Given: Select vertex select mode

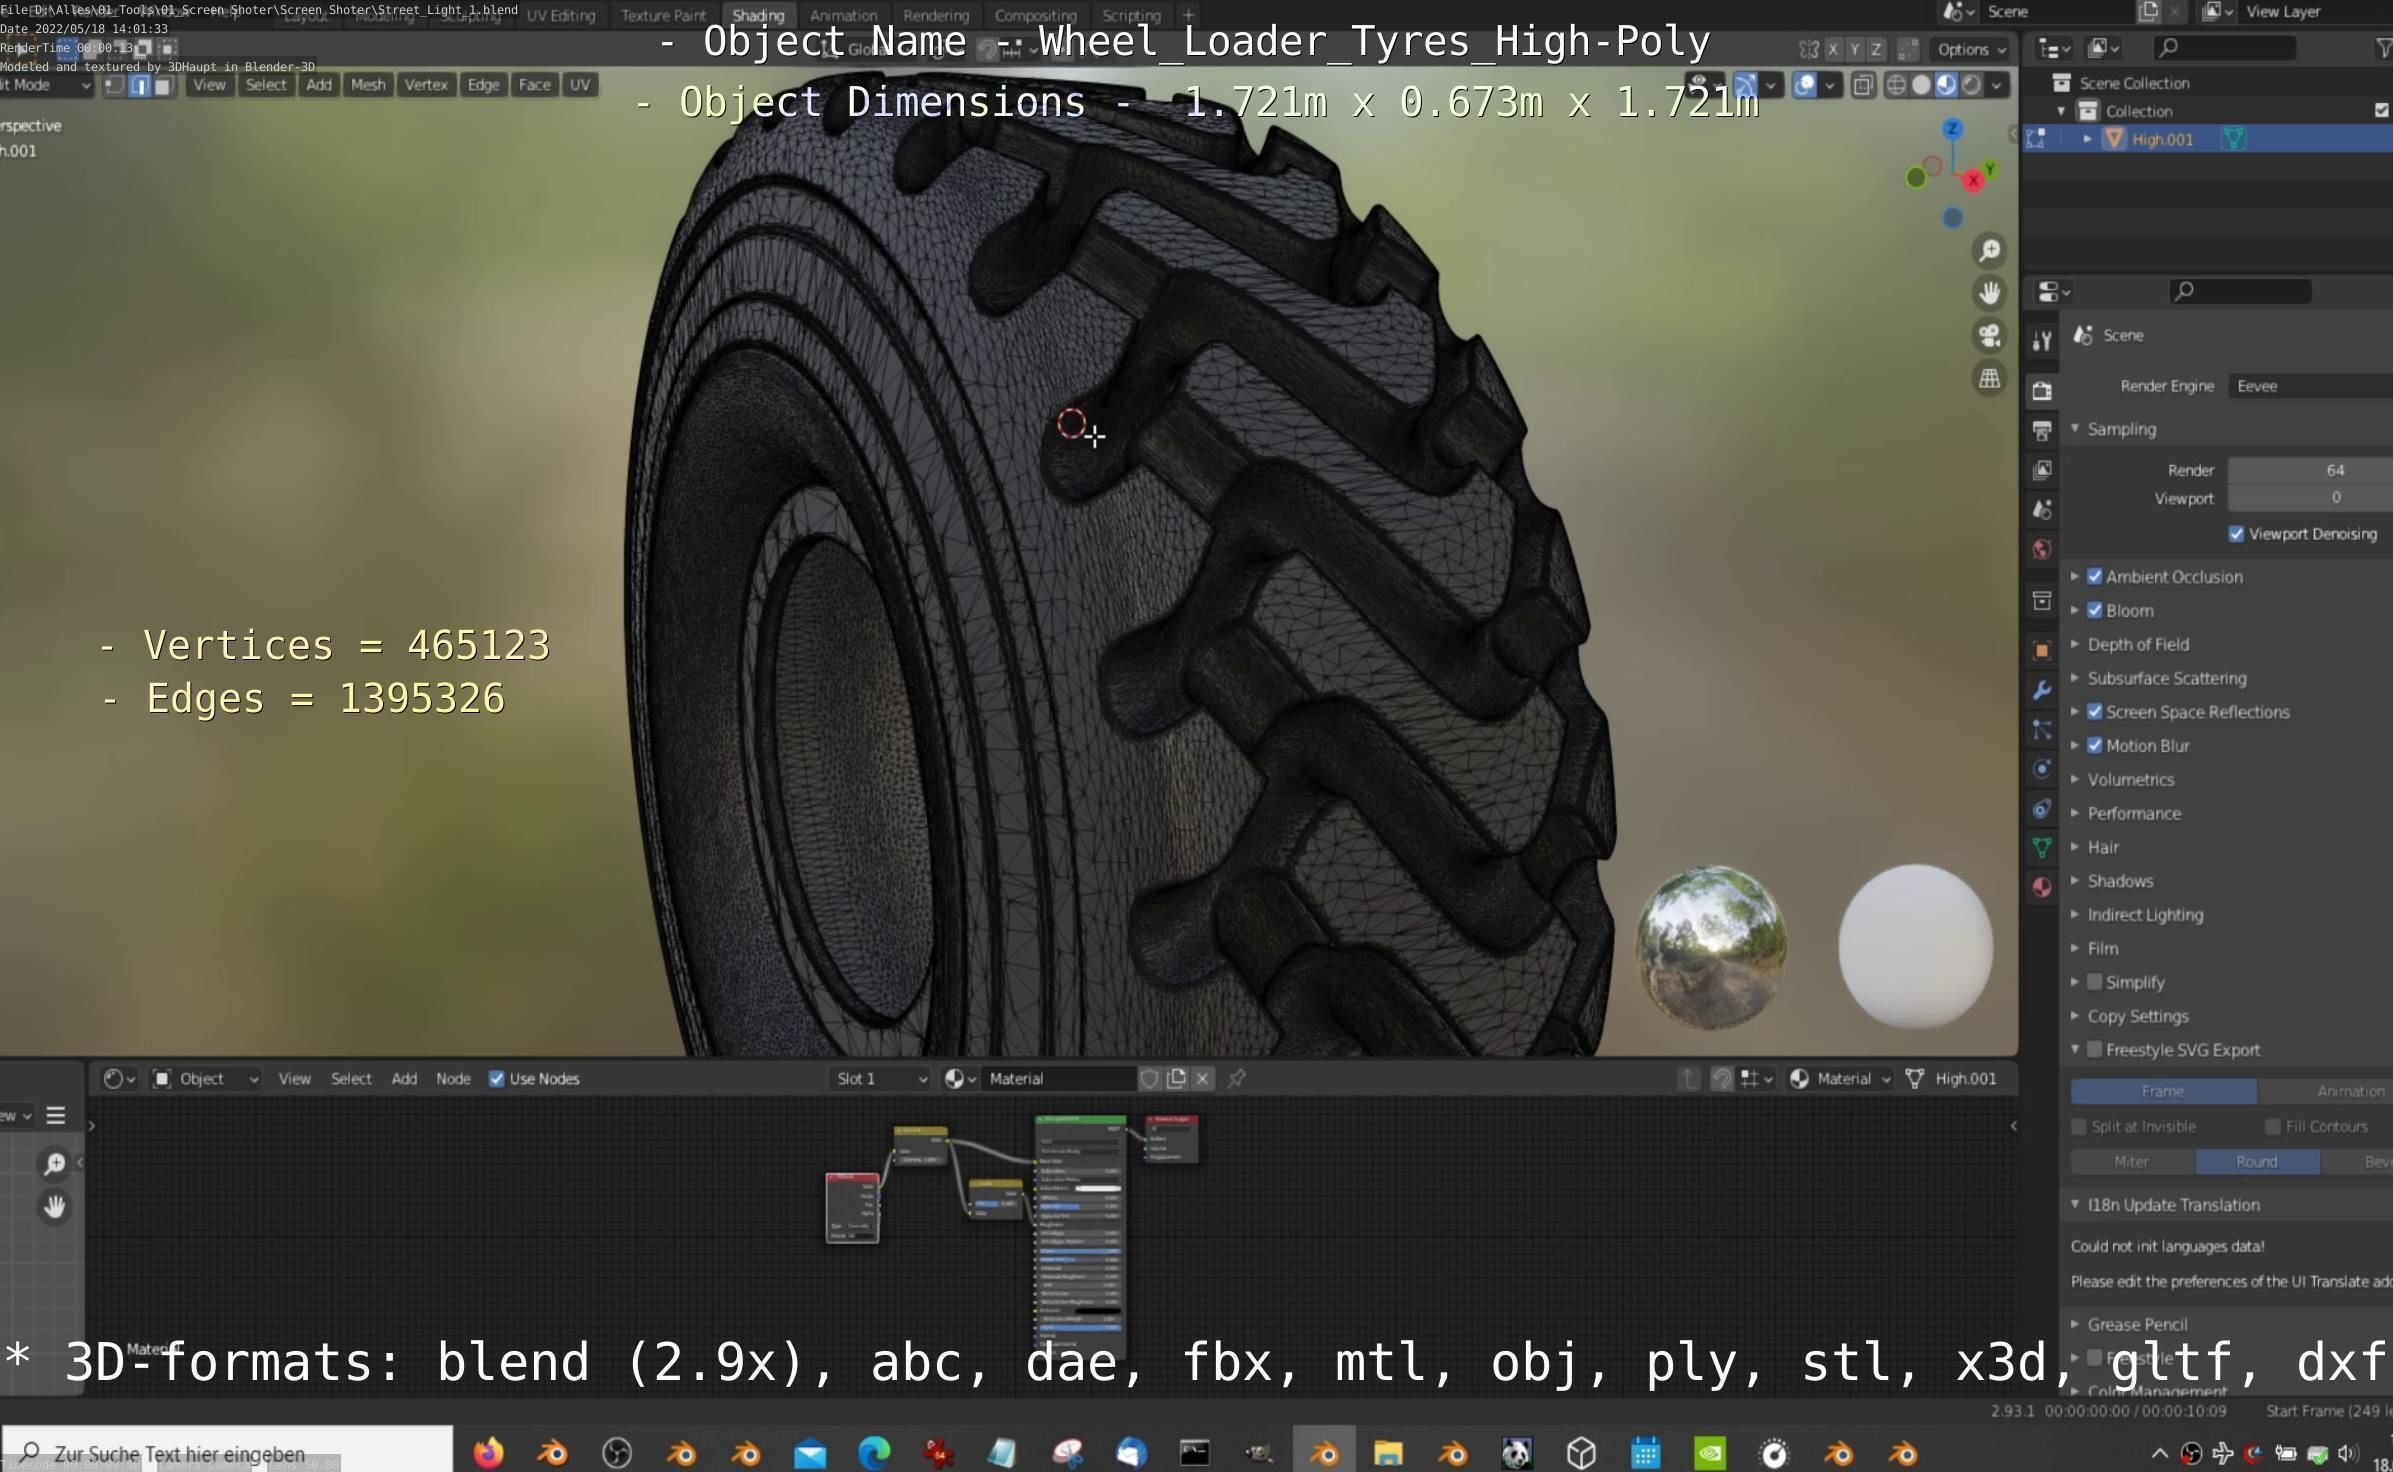Looking at the screenshot, I should tap(114, 85).
